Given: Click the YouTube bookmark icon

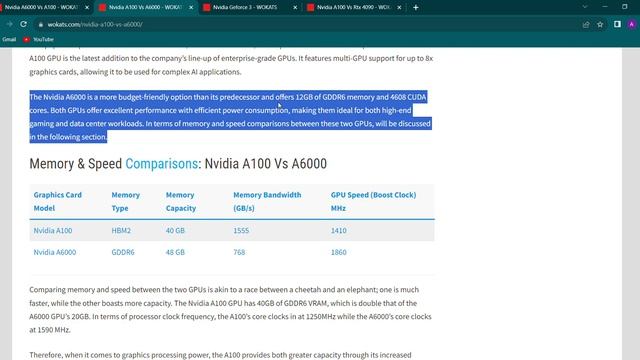Looking at the screenshot, I should coord(27,40).
